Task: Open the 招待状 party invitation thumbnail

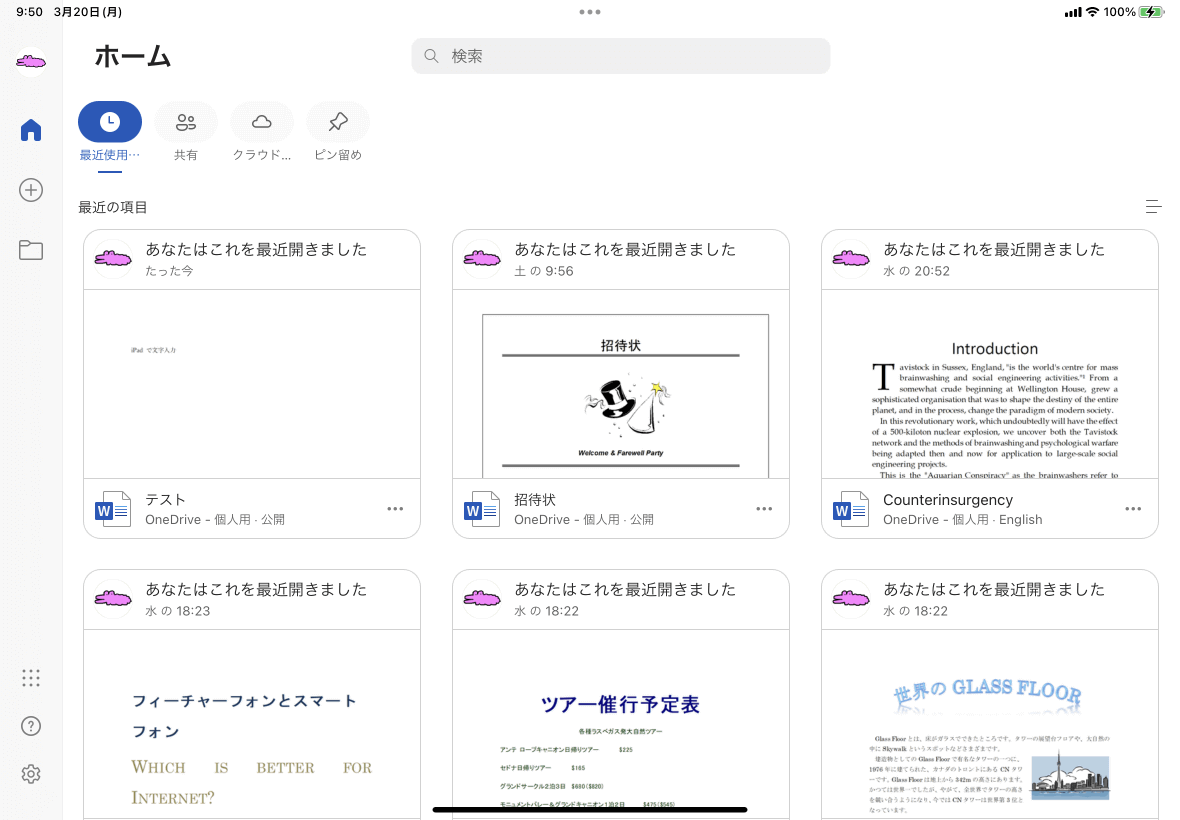Action: [621, 384]
